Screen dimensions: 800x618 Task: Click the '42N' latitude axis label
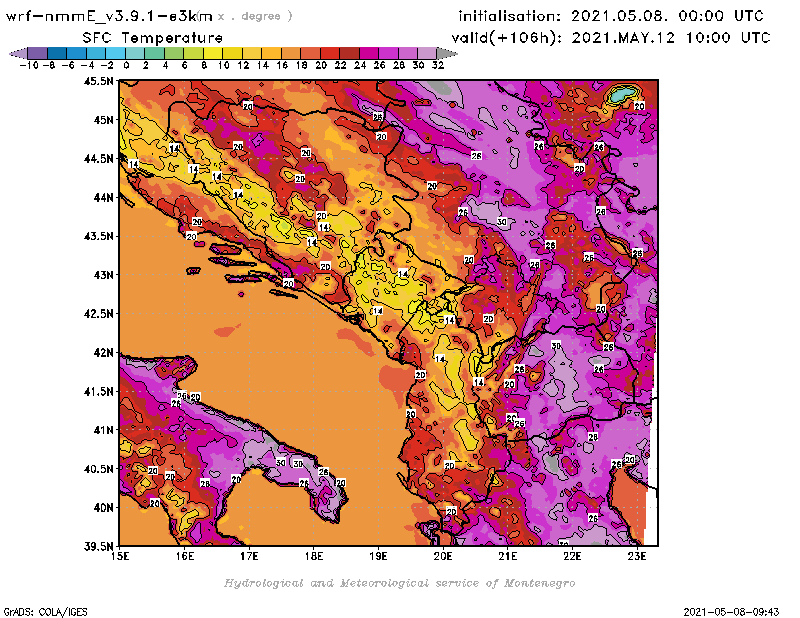(103, 353)
